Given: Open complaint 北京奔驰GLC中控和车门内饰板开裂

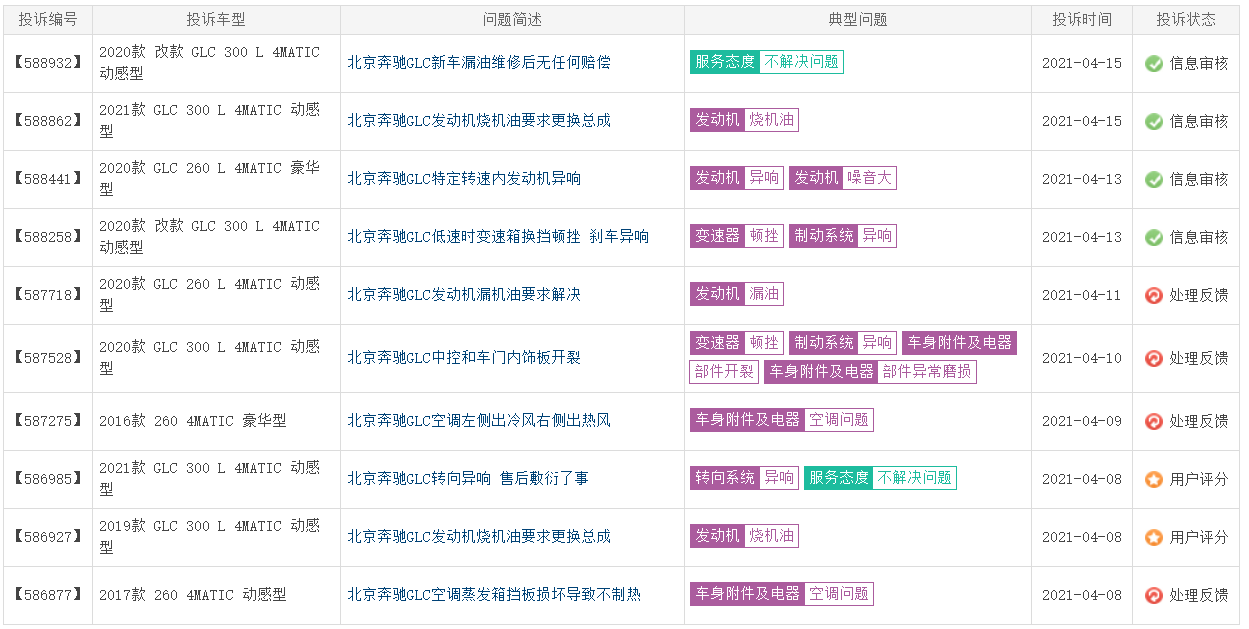Looking at the screenshot, I should (464, 357).
